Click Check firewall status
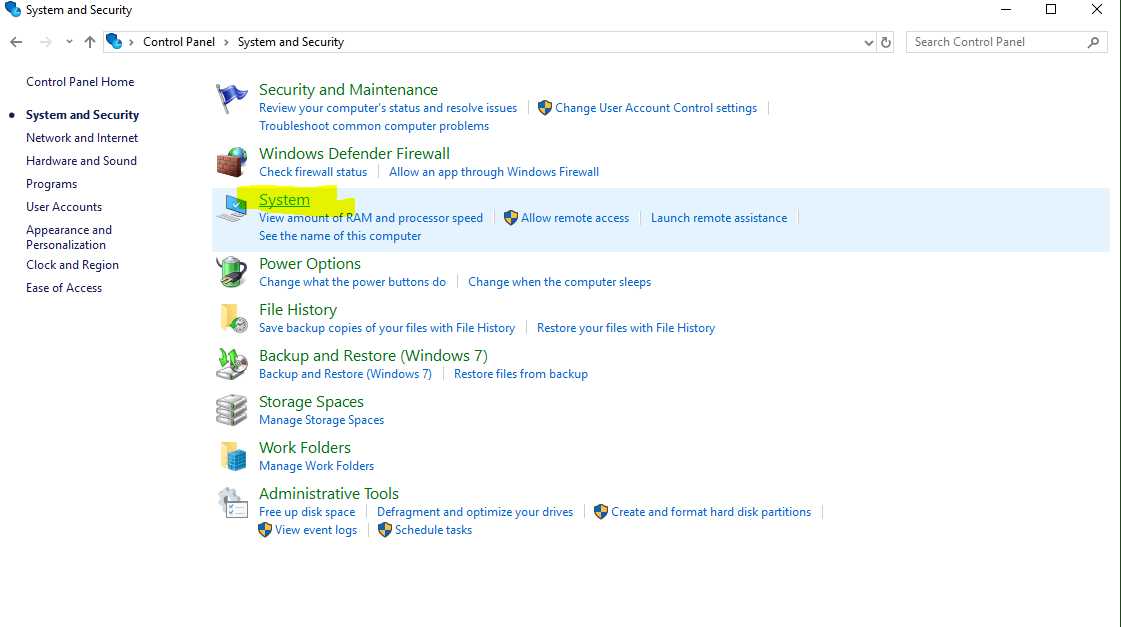 pyautogui.click(x=313, y=172)
